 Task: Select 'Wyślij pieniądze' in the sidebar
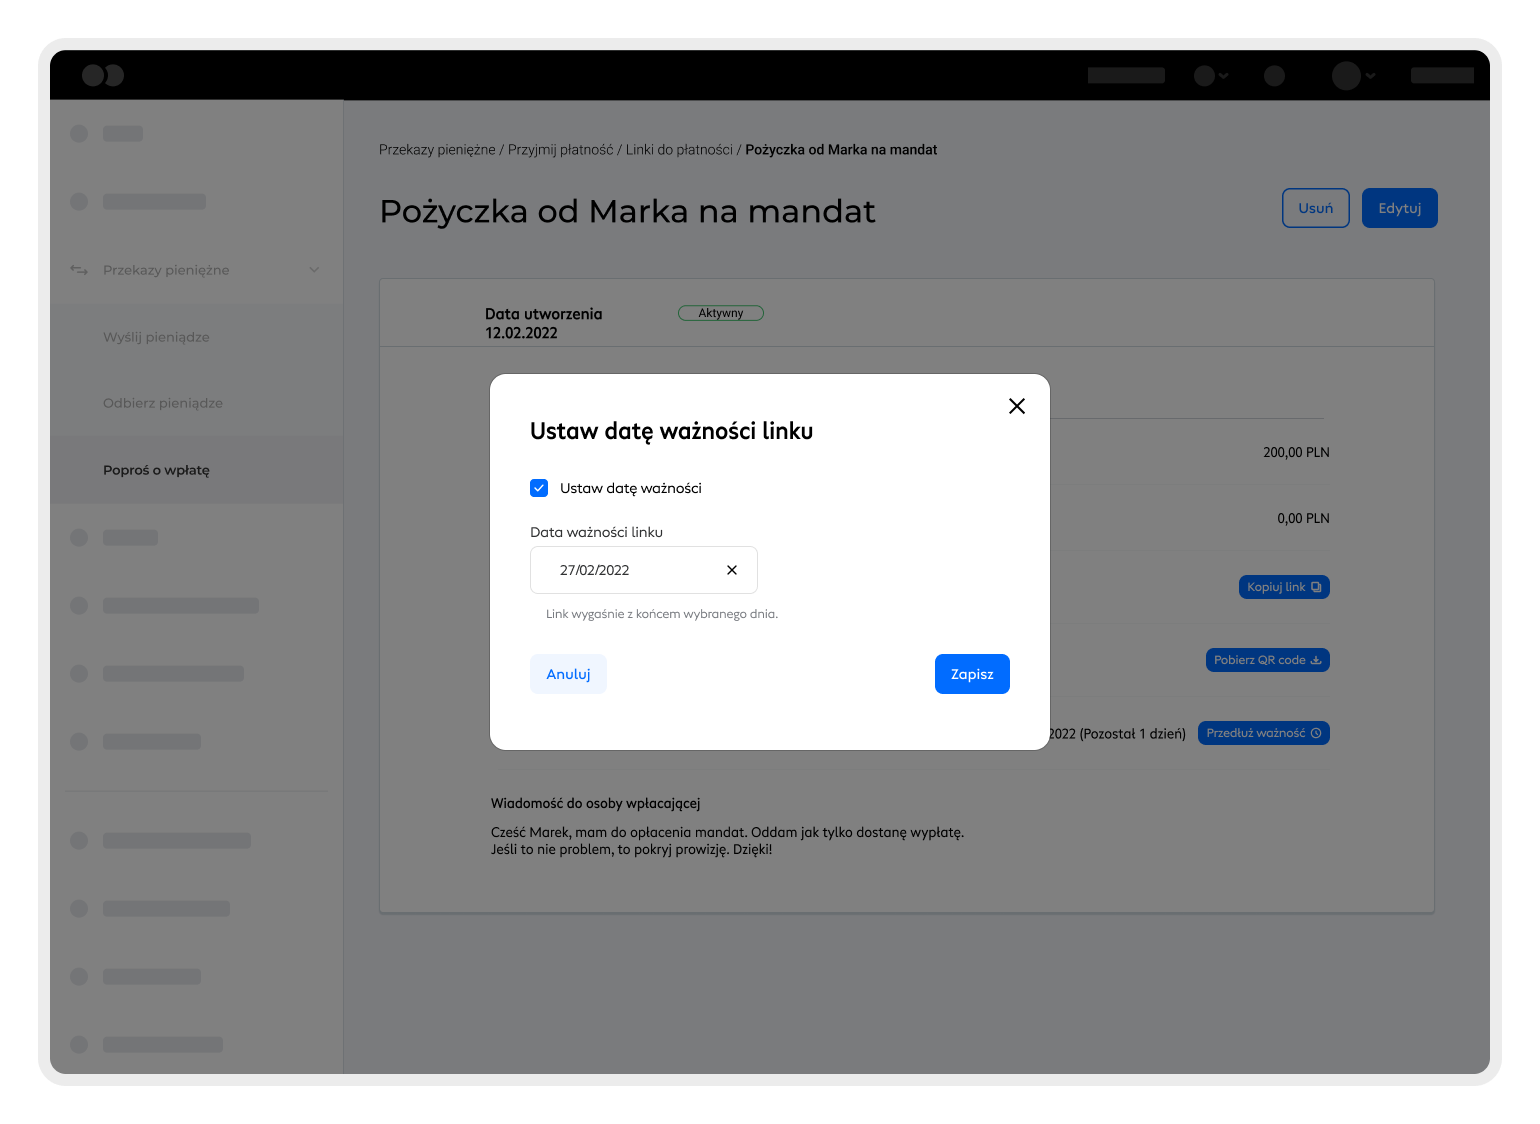pos(156,337)
